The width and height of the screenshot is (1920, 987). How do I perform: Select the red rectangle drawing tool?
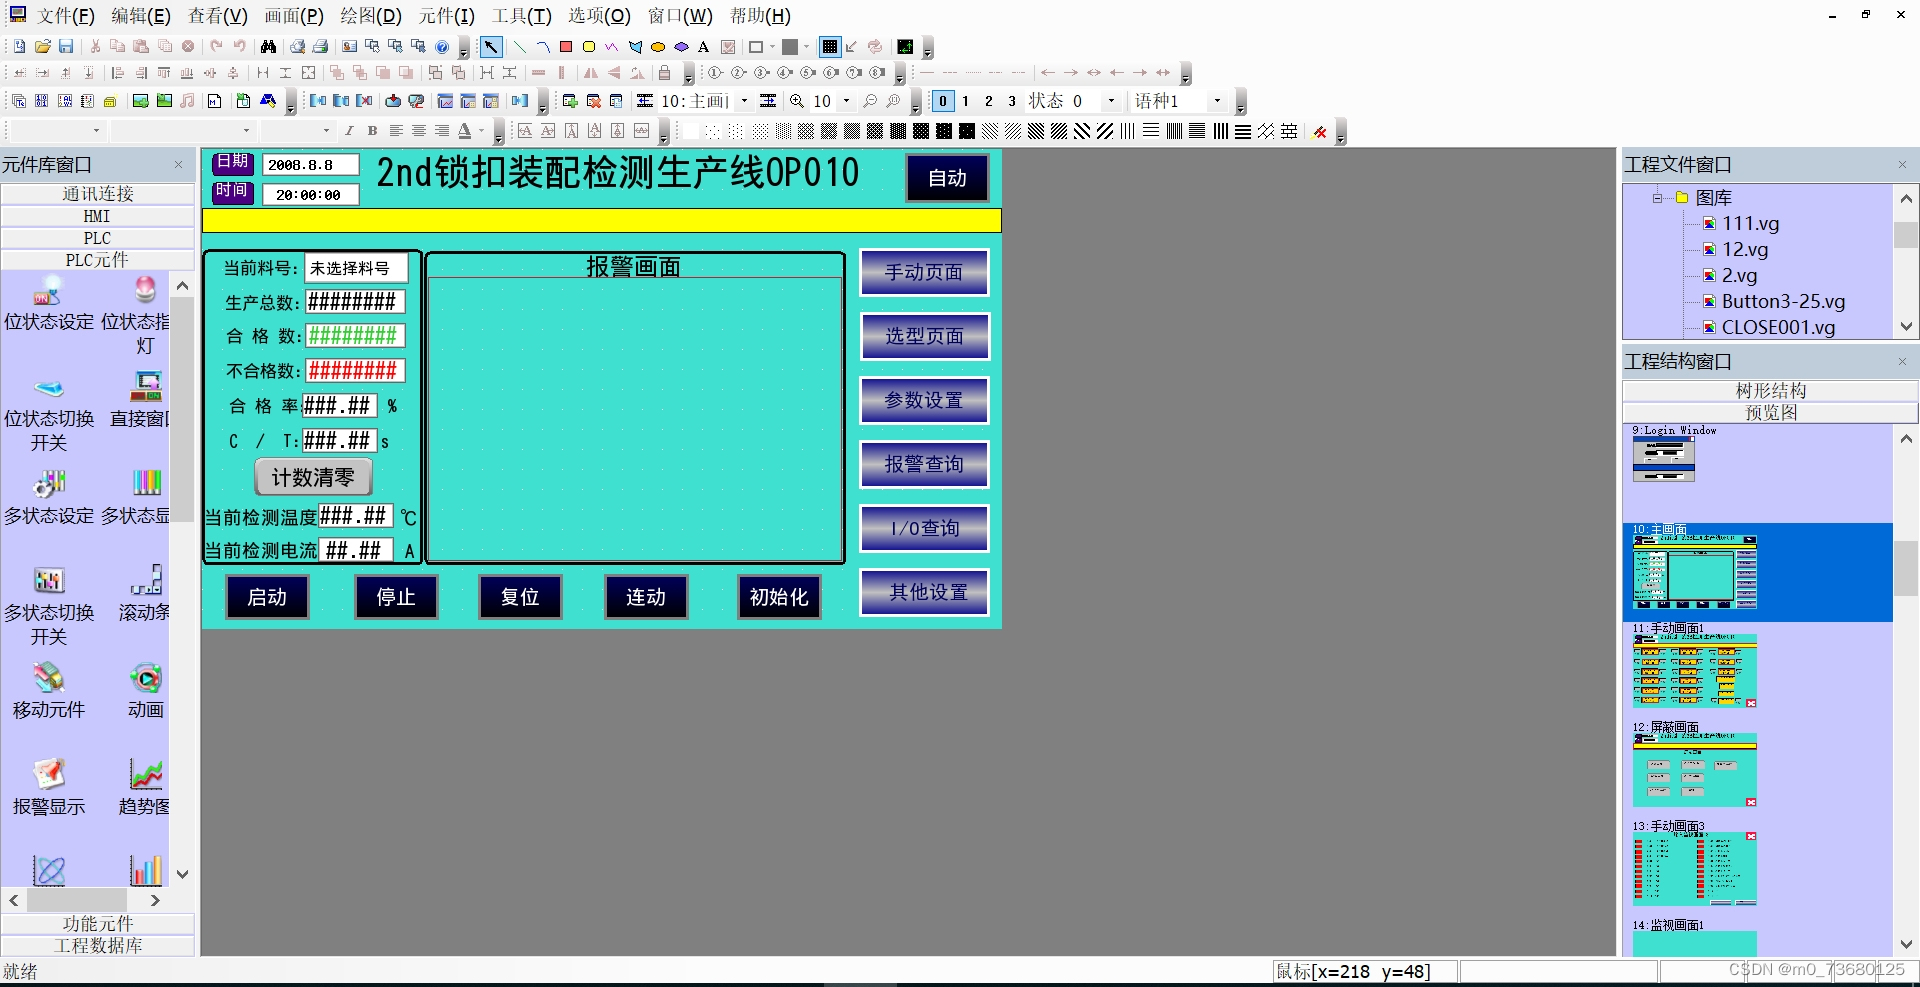point(566,47)
